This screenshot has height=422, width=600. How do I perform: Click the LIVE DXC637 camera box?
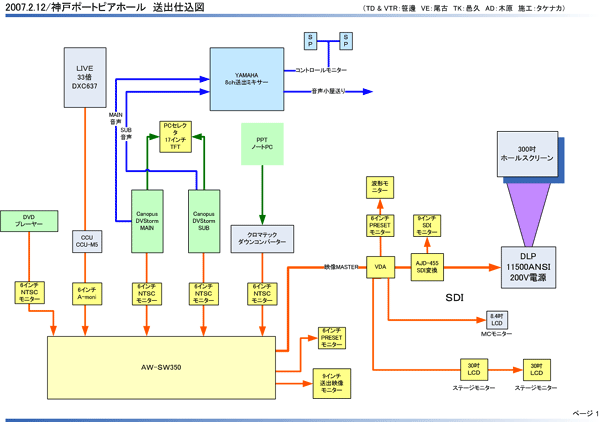[84, 78]
